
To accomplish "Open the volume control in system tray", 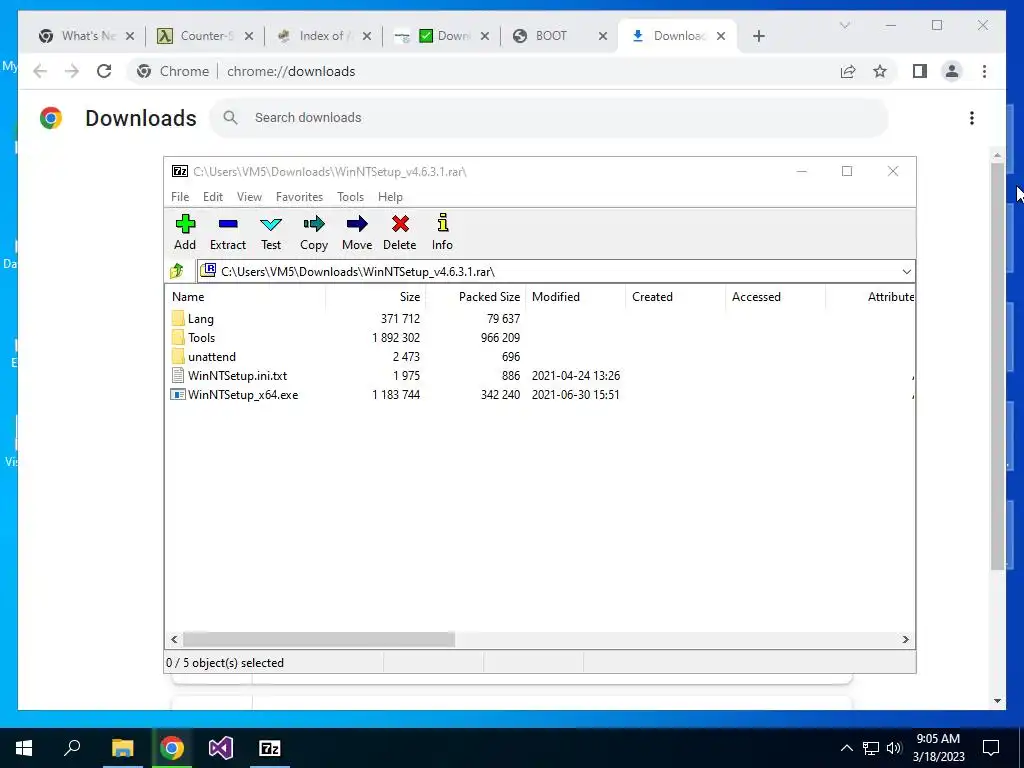I will [x=894, y=748].
